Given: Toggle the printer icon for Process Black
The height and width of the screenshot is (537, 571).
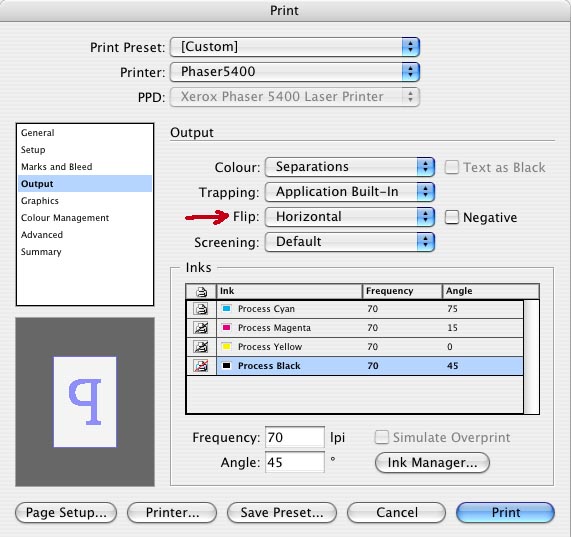Looking at the screenshot, I should (x=201, y=366).
